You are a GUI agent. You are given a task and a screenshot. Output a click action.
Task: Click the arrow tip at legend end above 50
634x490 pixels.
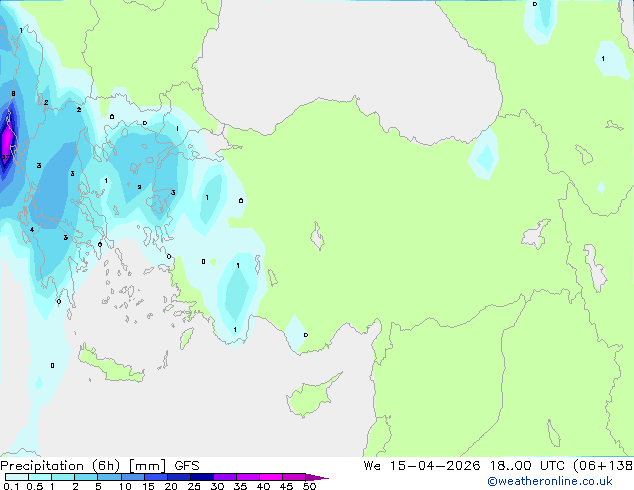317,477
